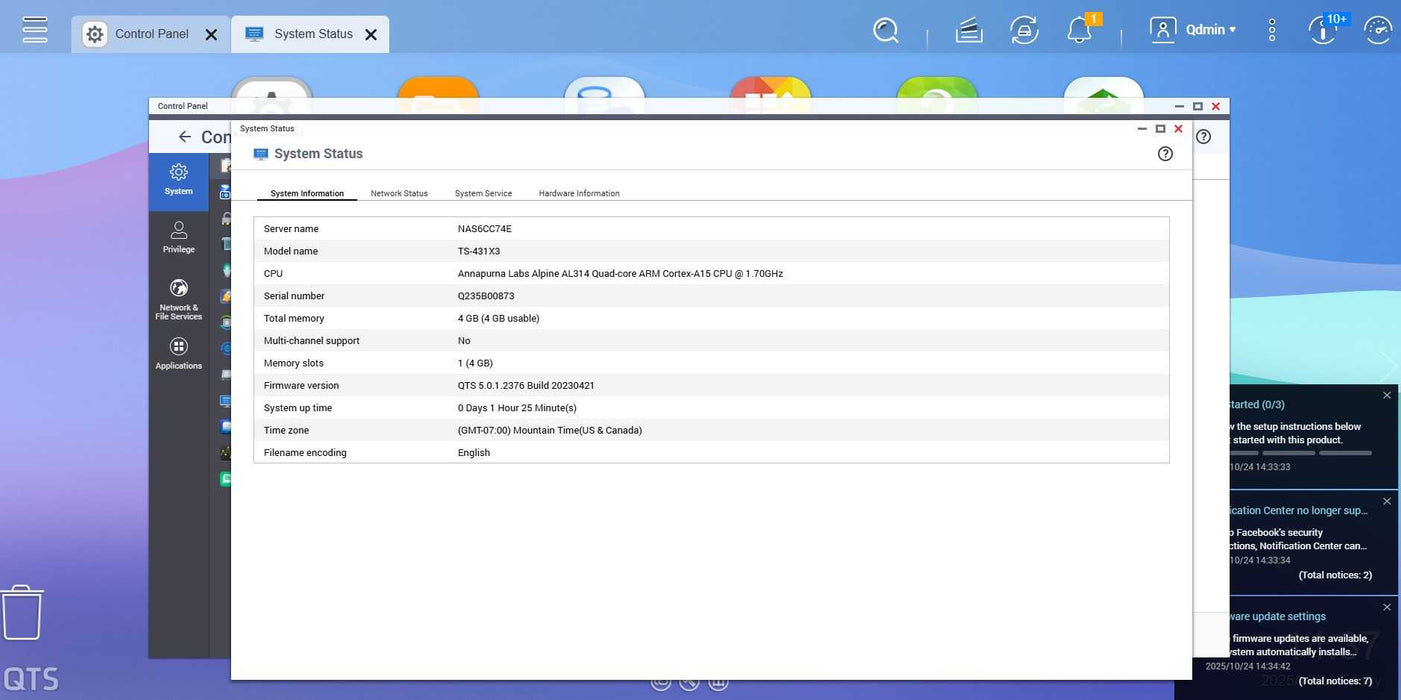
Task: Expand the Qdmin user dropdown
Action: click(x=1195, y=30)
